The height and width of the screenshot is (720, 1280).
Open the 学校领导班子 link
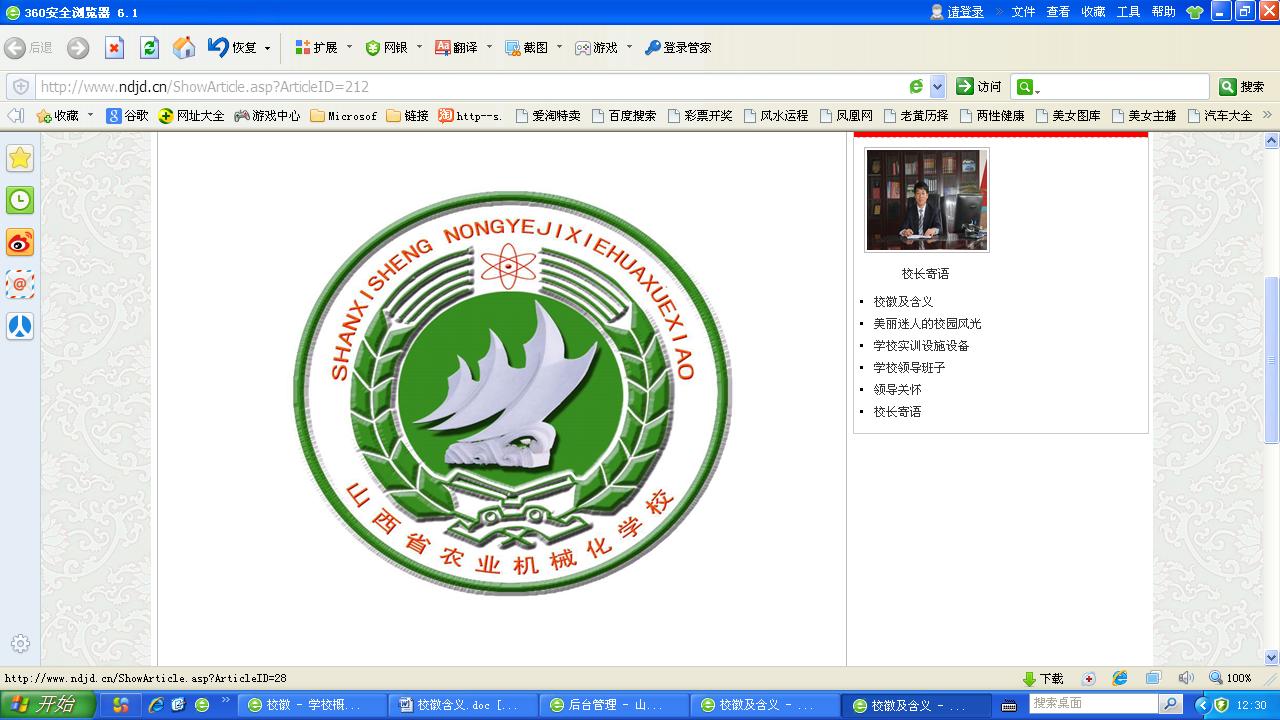[909, 367]
